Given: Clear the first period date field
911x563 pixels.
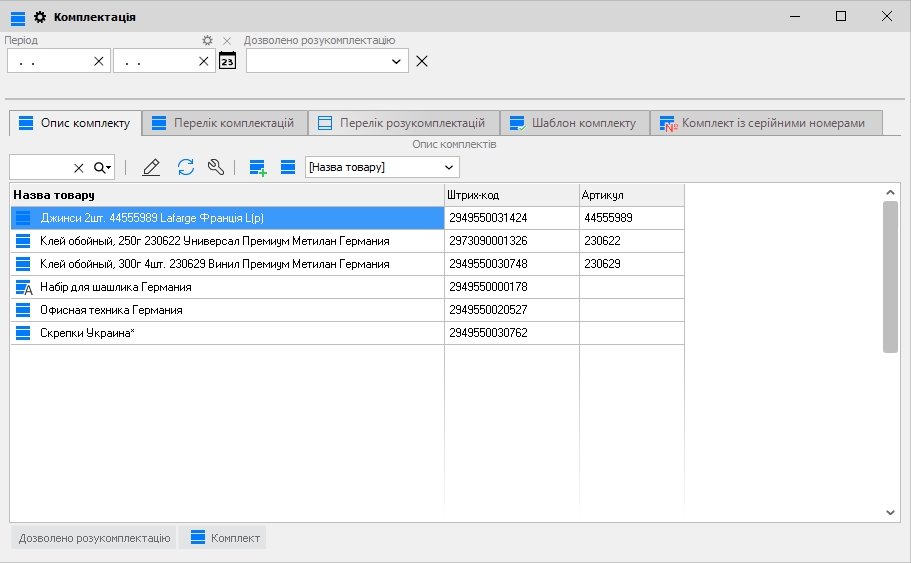Looking at the screenshot, I should pyautogui.click(x=98, y=61).
